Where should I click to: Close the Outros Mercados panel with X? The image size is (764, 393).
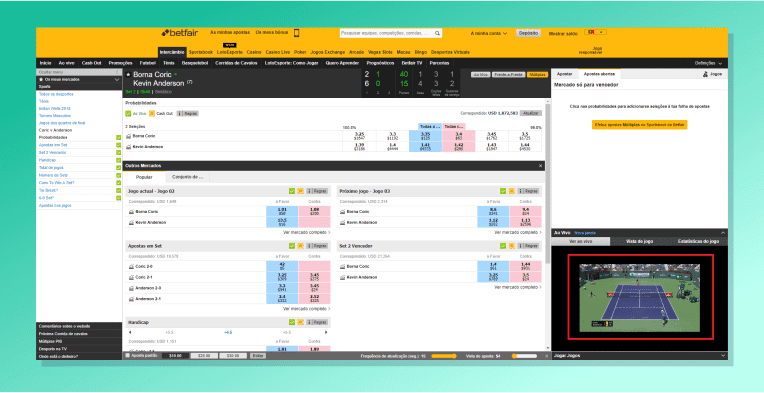coord(540,166)
